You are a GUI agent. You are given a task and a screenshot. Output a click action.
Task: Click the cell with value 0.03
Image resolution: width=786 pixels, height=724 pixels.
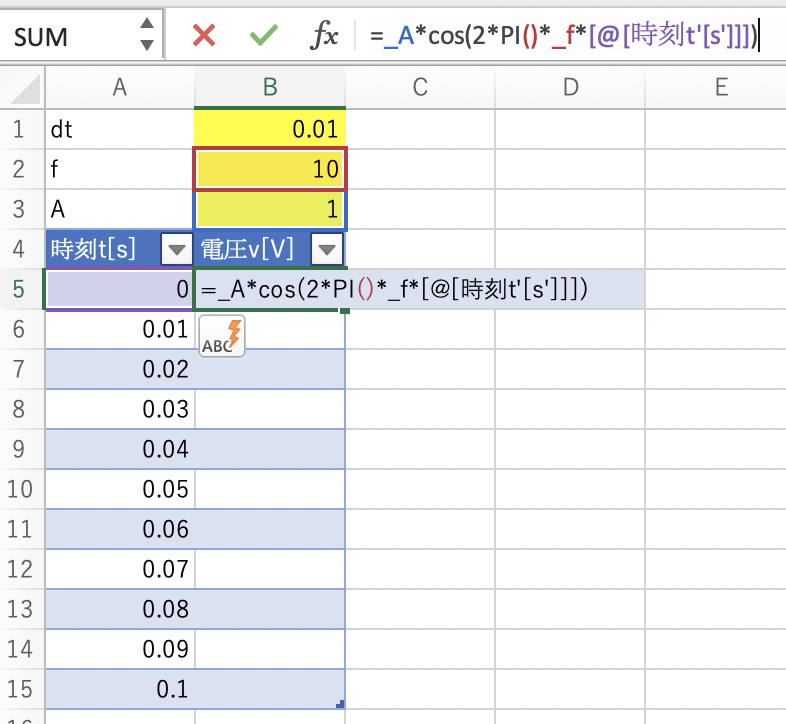pos(120,409)
